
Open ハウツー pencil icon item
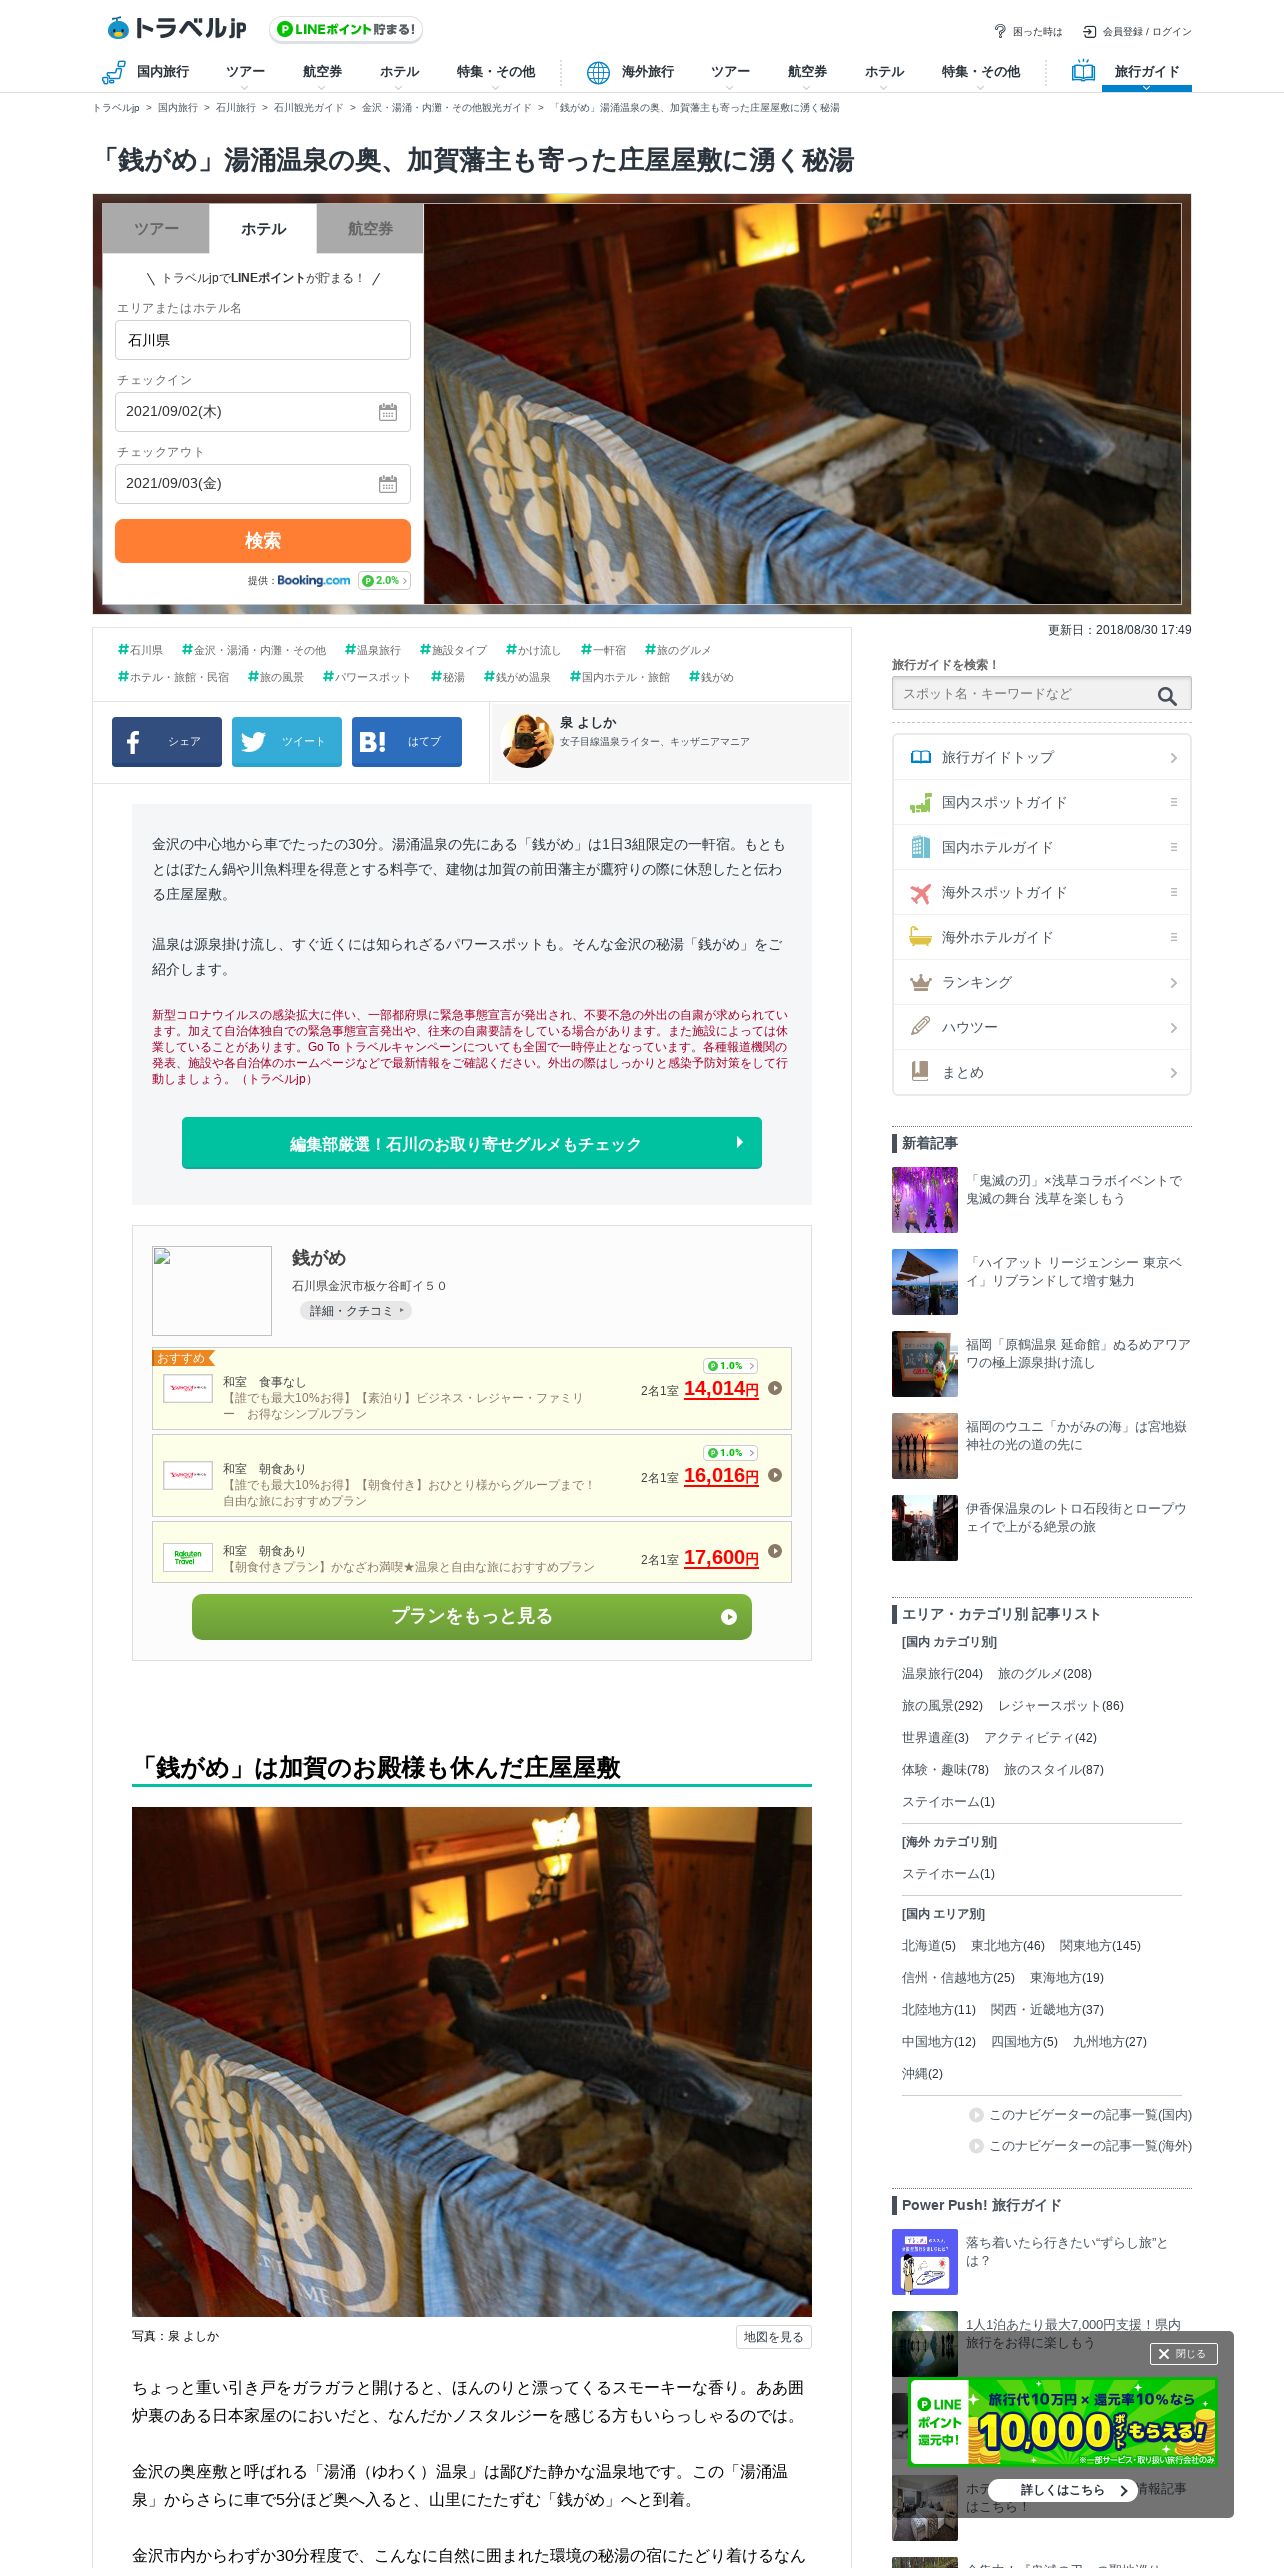(x=1042, y=1027)
